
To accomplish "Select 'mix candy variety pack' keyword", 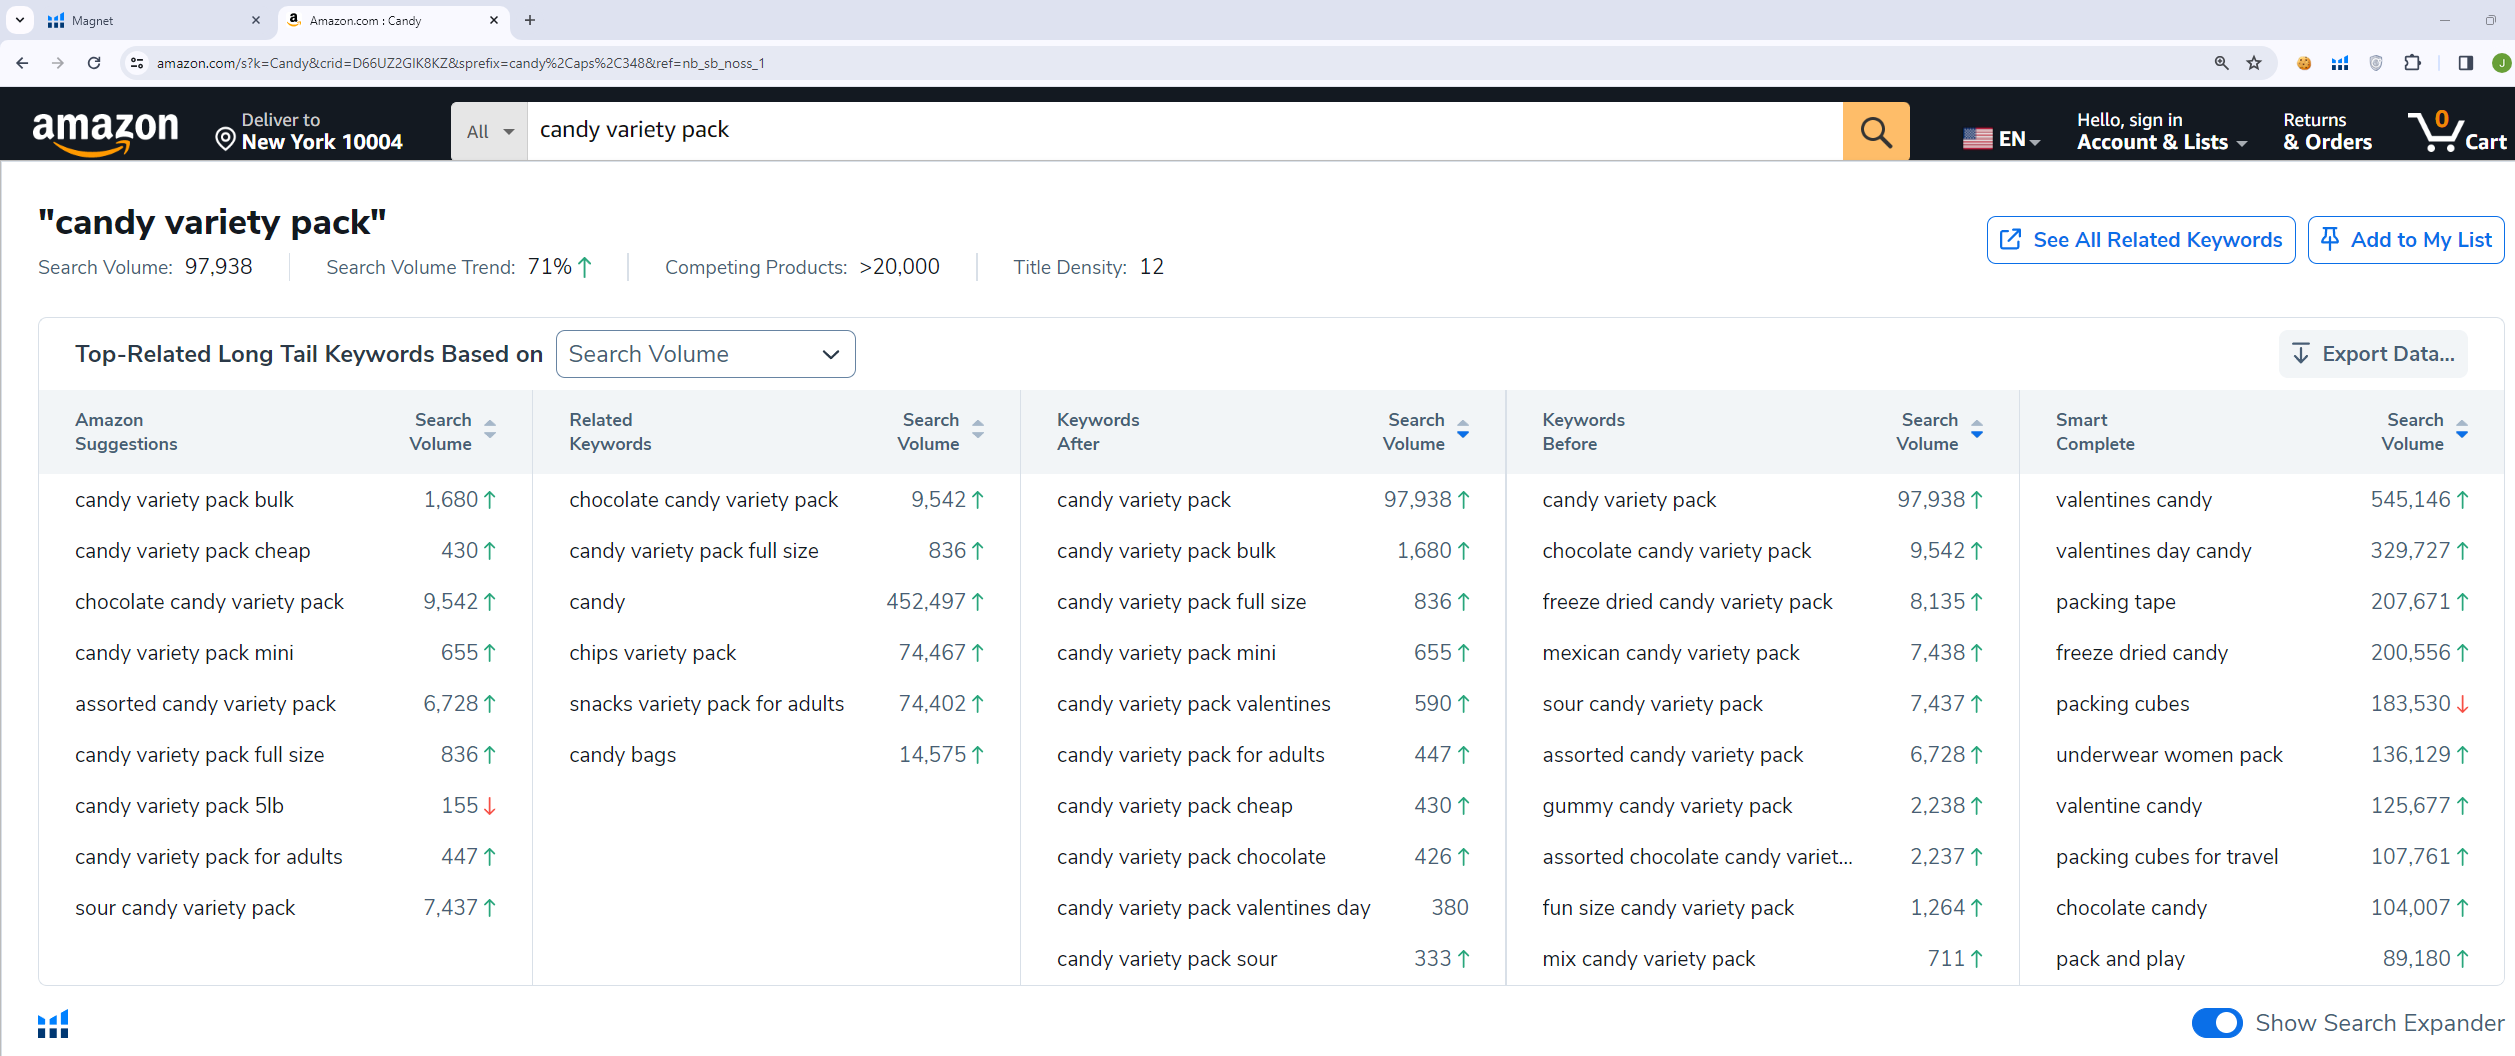I will pos(1648,958).
